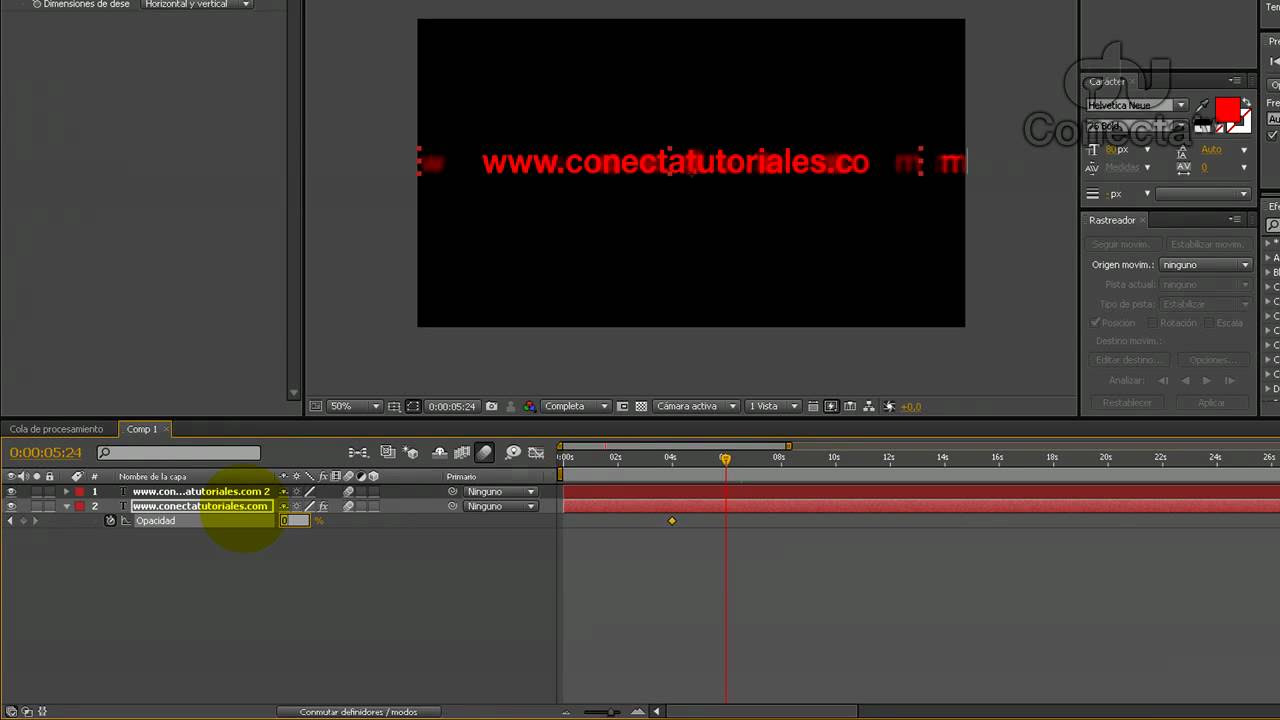Expand layer 1 properties triangle

pyautogui.click(x=67, y=492)
